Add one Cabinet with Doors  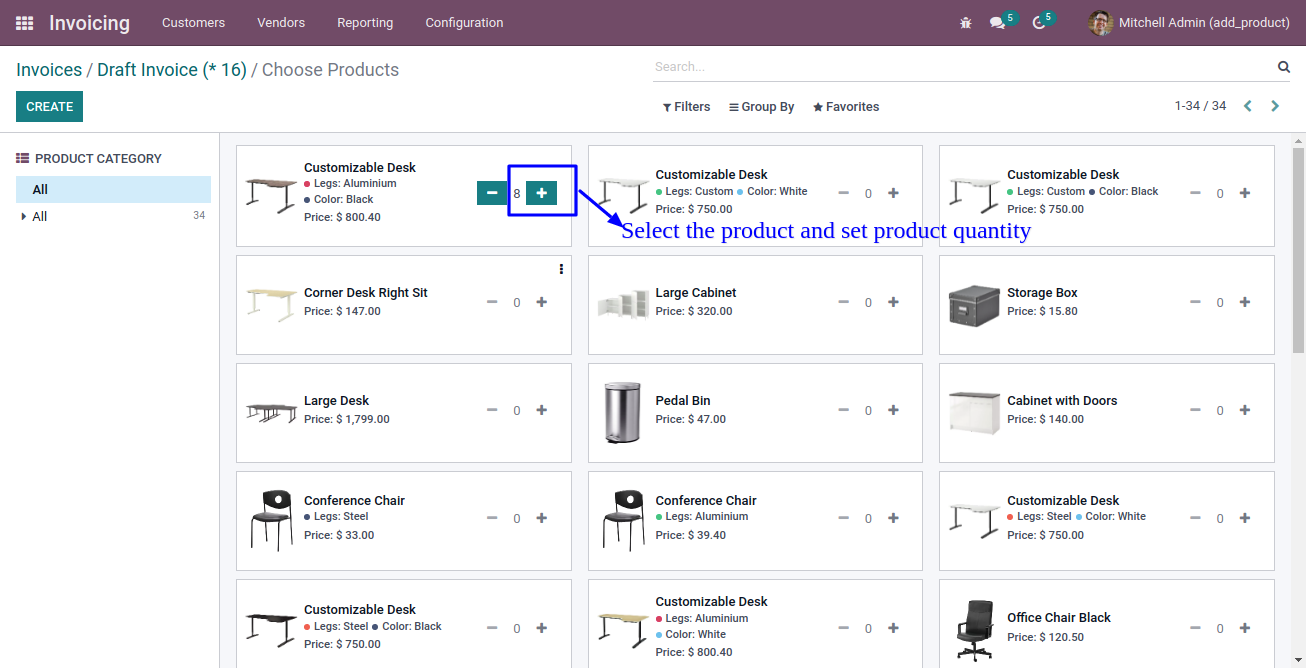1245,410
